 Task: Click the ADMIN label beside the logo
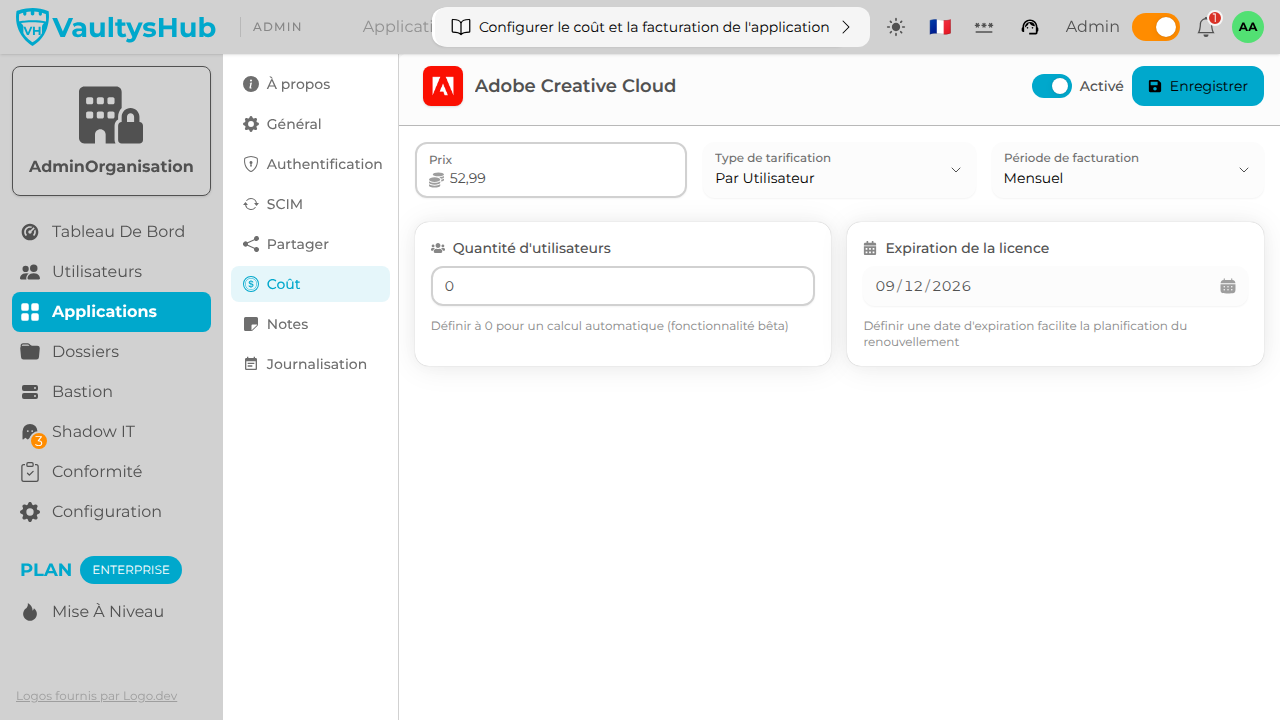click(278, 27)
